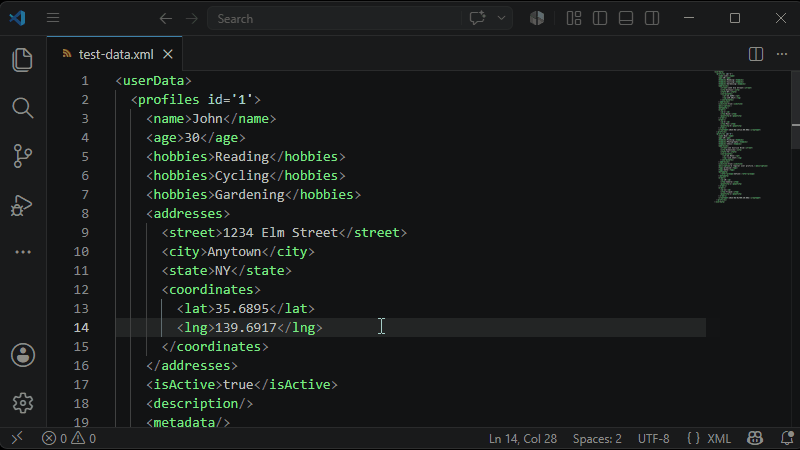Click the closing coordinates tag
The height and width of the screenshot is (450, 800).
pos(215,347)
